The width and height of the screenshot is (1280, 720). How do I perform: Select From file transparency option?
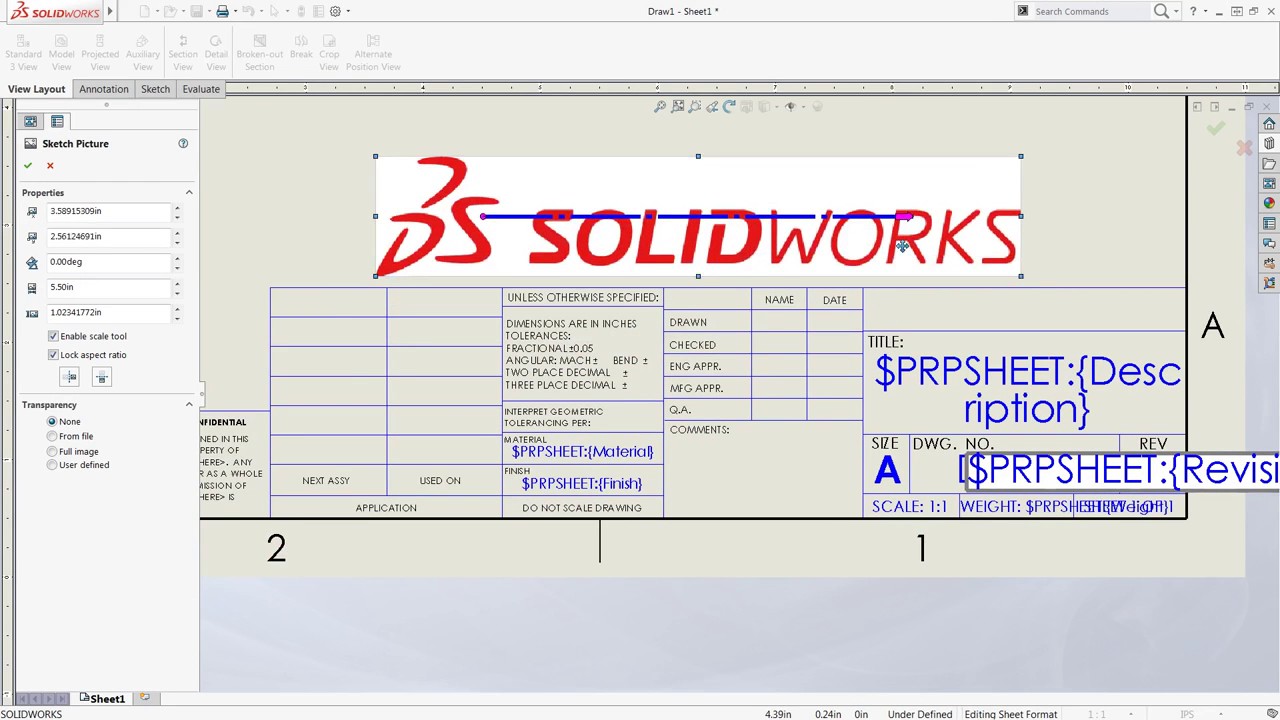(x=52, y=436)
